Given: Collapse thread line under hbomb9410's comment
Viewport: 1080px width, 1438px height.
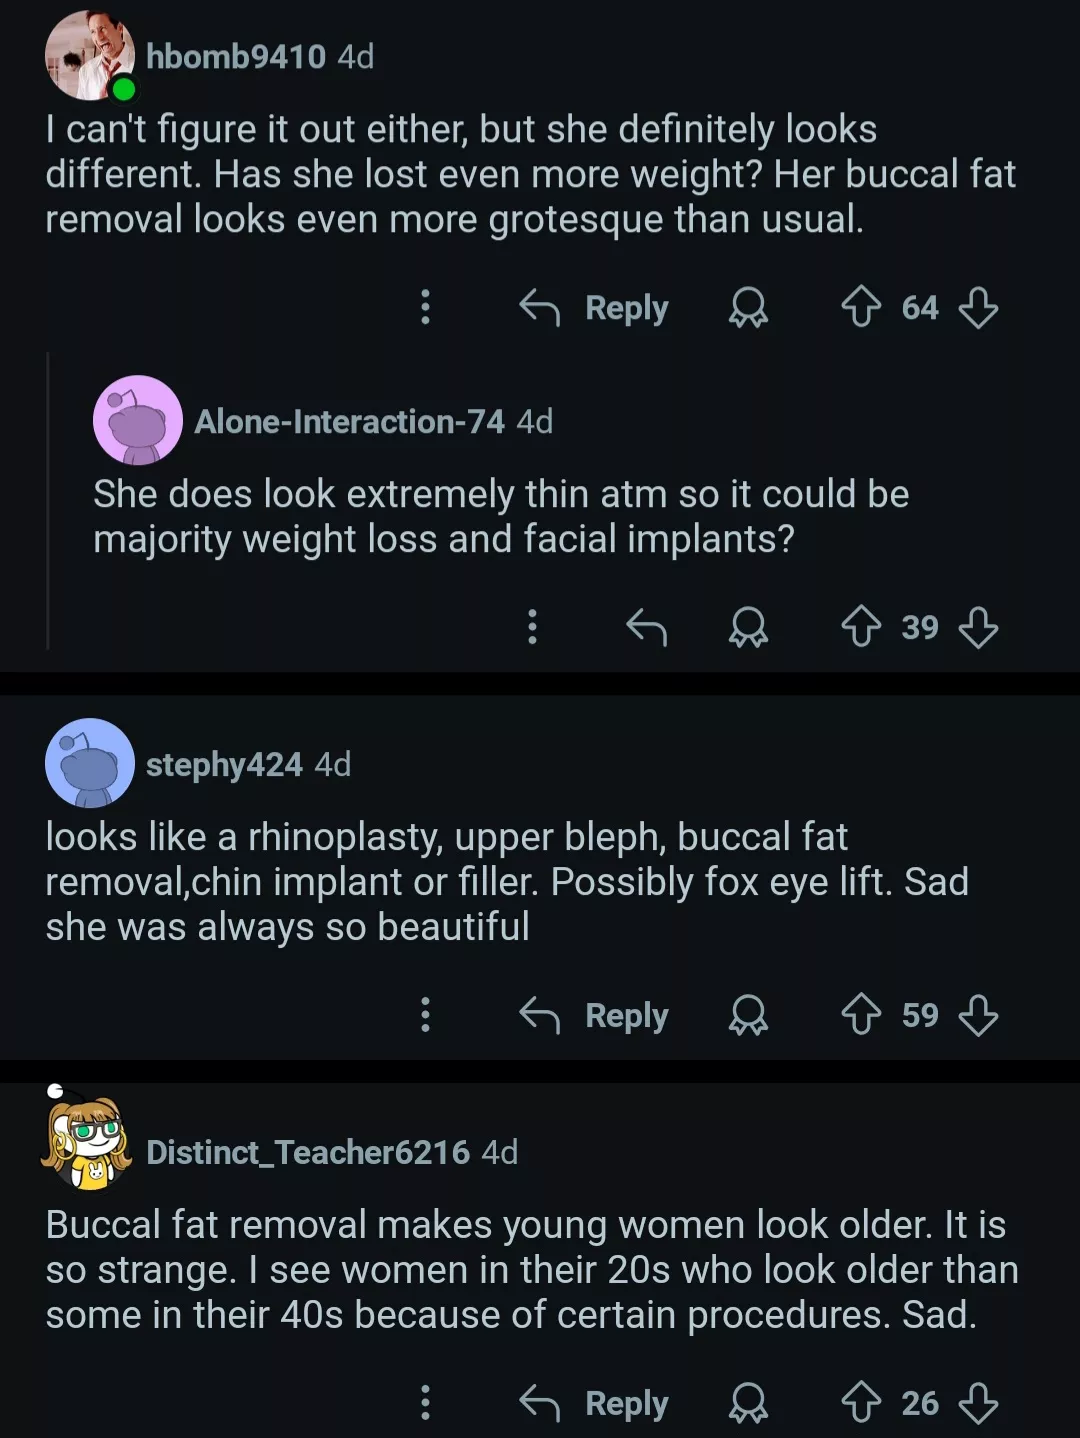Looking at the screenshot, I should [x=48, y=500].
